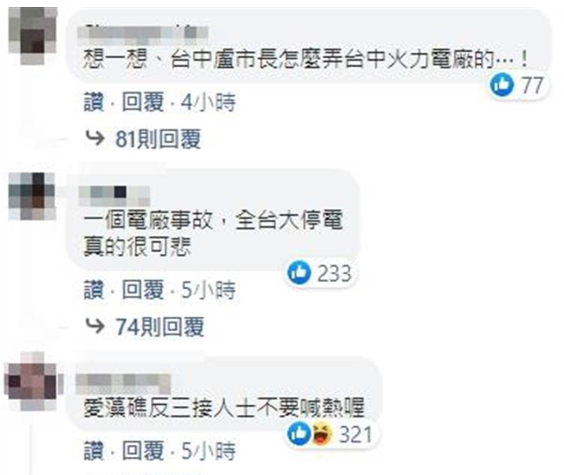
Task: Like the 全台大停電 comment
Action: (94, 290)
